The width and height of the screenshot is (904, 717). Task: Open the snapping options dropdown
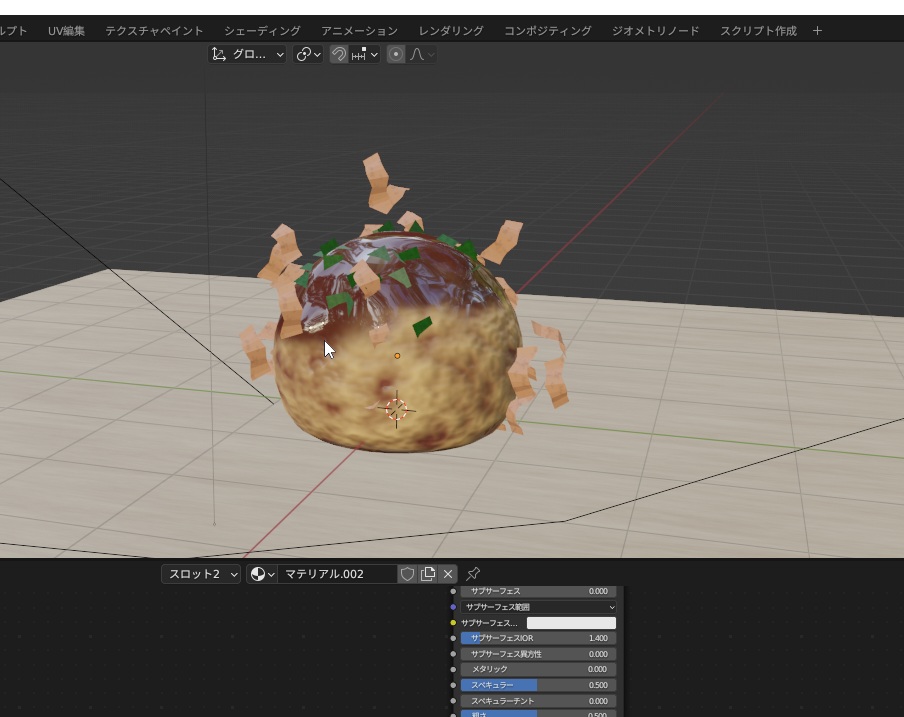[366, 54]
